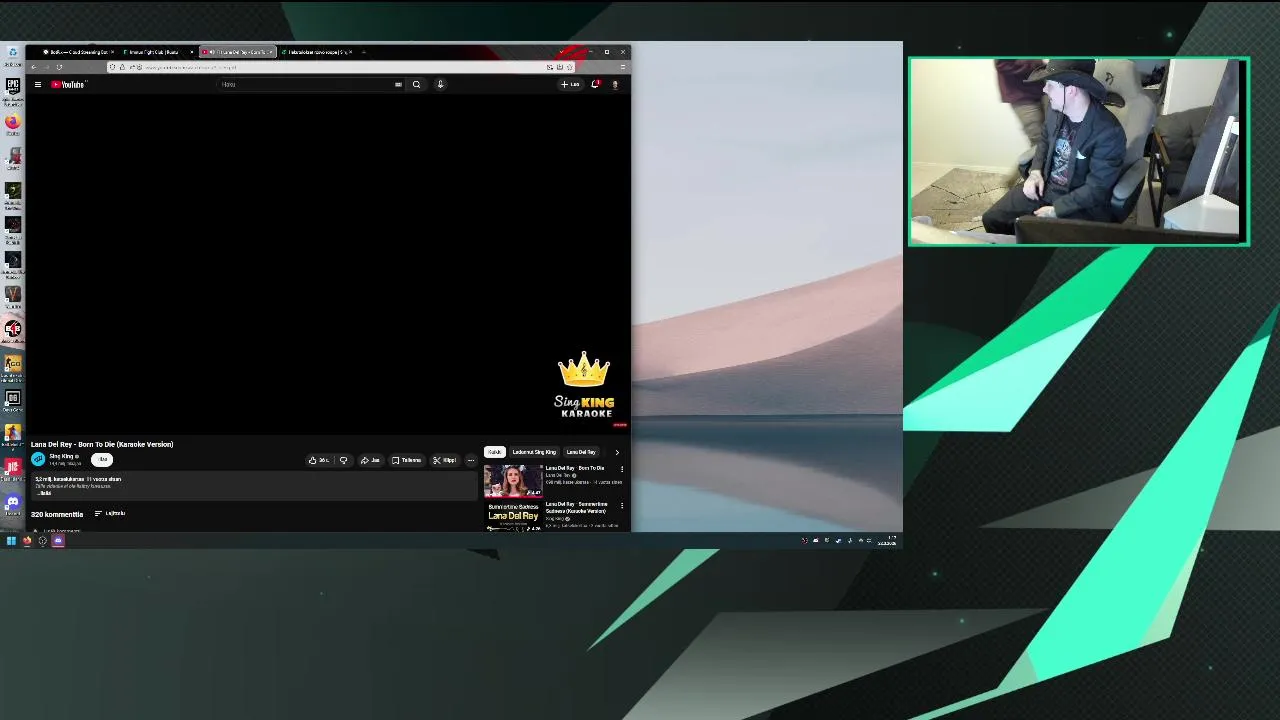Open the YouTube hamburger guide menu
1280x720 pixels.
[x=38, y=85]
